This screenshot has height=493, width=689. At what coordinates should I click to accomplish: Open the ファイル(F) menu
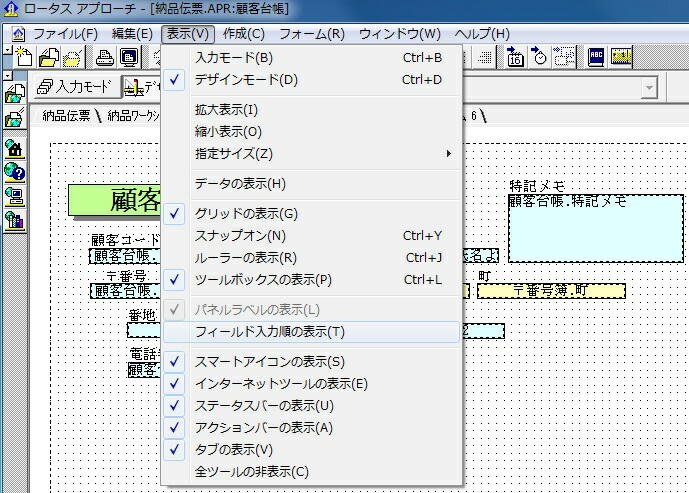[x=65, y=34]
